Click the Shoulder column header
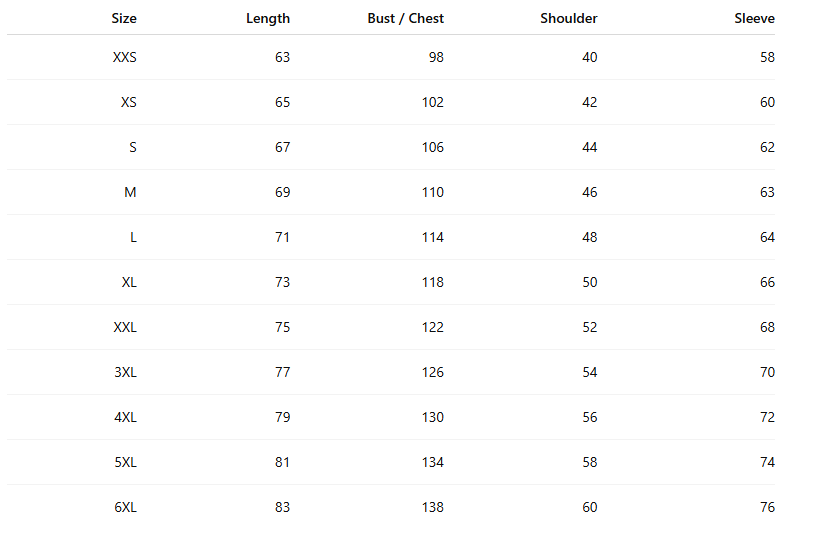 coord(568,18)
